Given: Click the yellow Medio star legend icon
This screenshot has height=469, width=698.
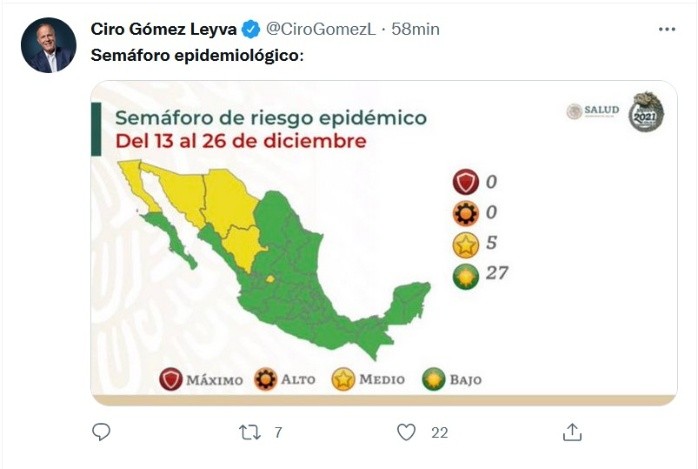Looking at the screenshot, I should (x=344, y=380).
